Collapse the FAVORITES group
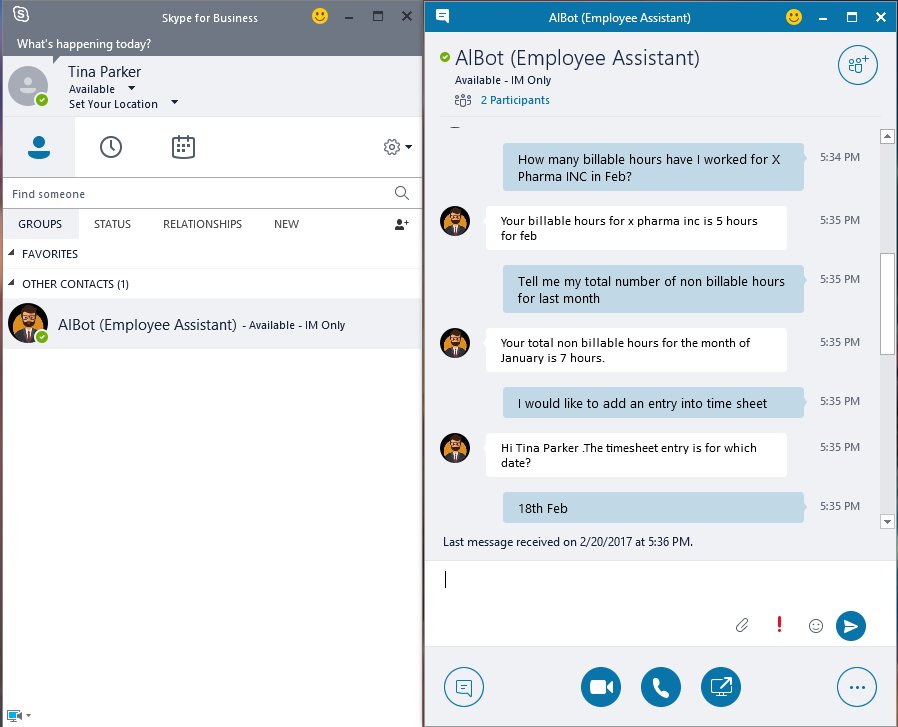Image resolution: width=898 pixels, height=727 pixels. (x=11, y=253)
